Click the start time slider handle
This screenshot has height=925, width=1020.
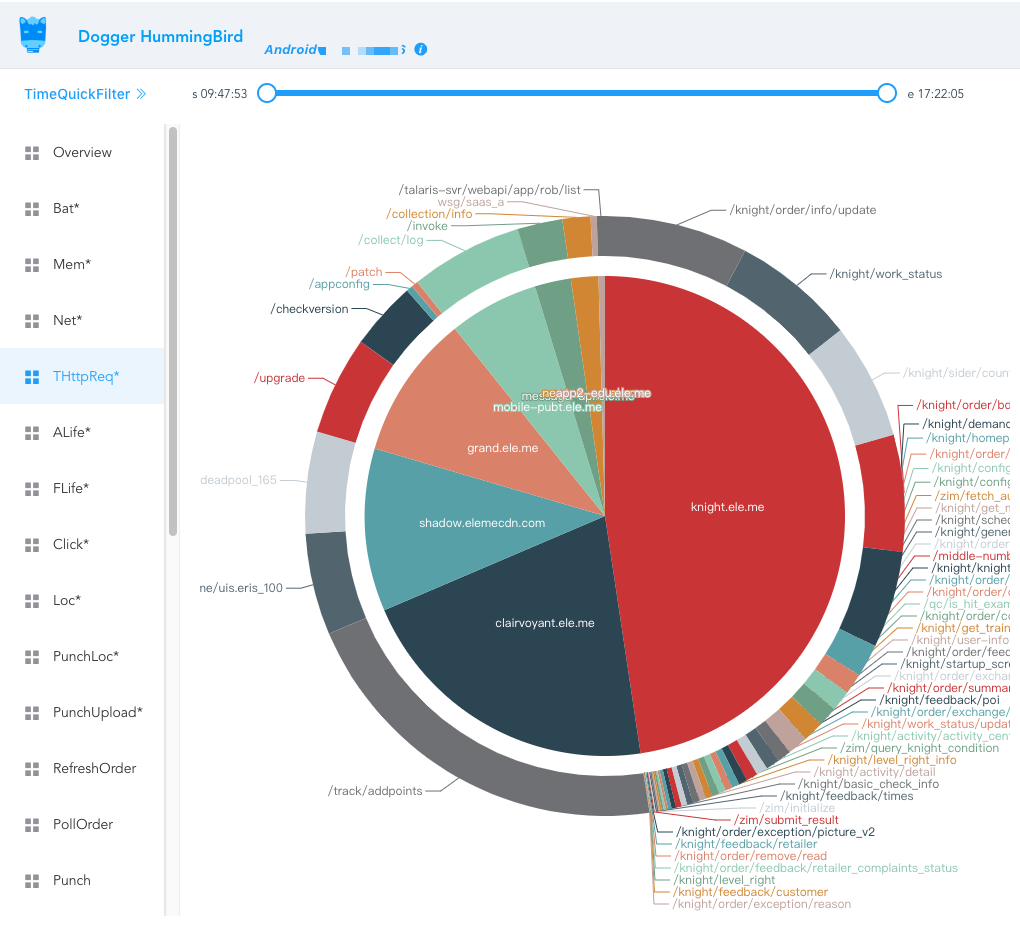pyautogui.click(x=267, y=94)
